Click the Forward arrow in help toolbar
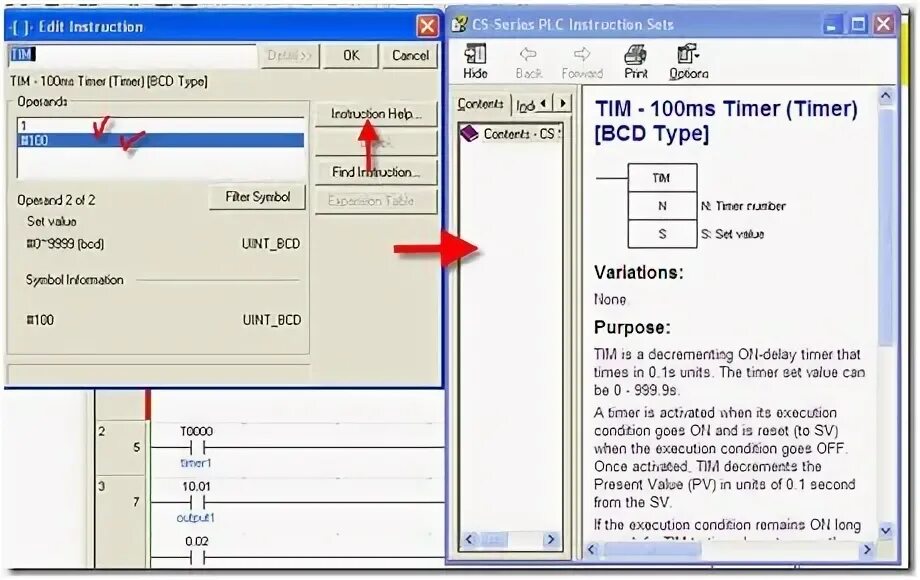The width and height of the screenshot is (920, 580). coord(581,62)
